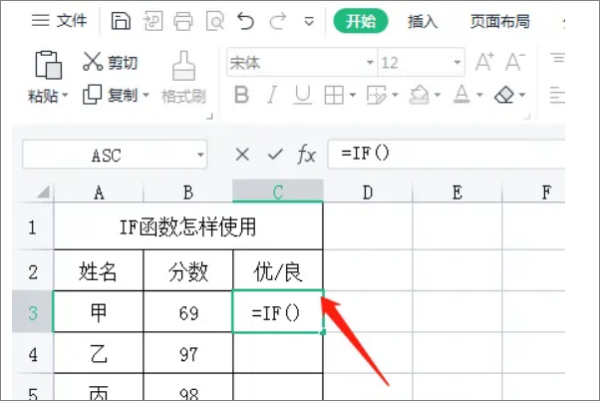
Task: Click the 姓名 header cell
Action: [x=99, y=271]
